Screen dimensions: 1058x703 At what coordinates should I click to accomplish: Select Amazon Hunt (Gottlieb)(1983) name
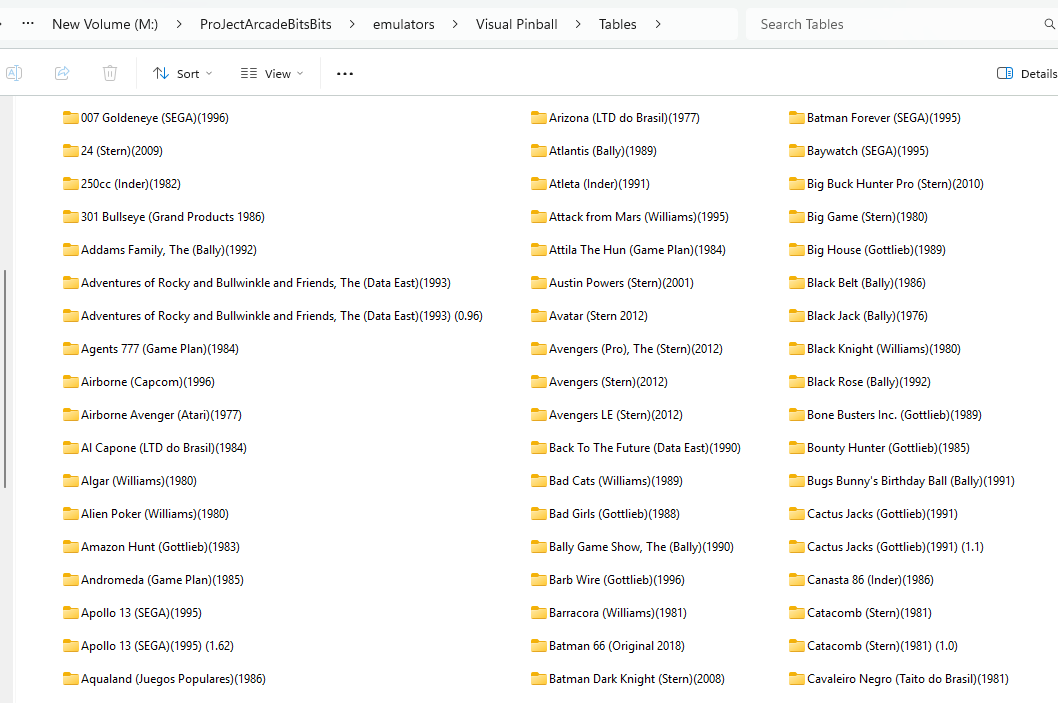161,547
